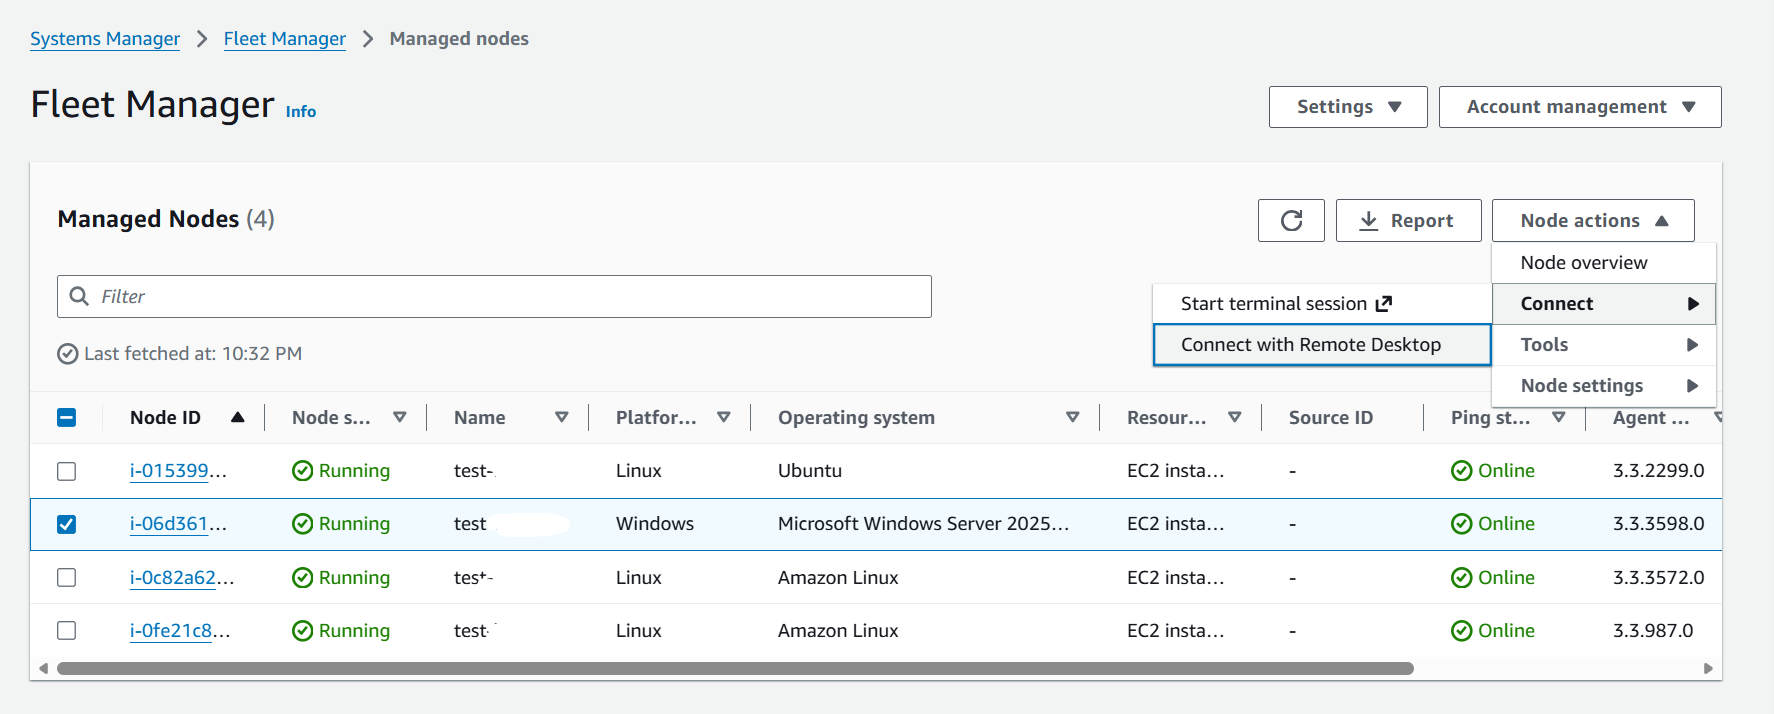The height and width of the screenshot is (714, 1774).
Task: Go to Fleet Manager breadcrumb link
Action: coord(285,39)
